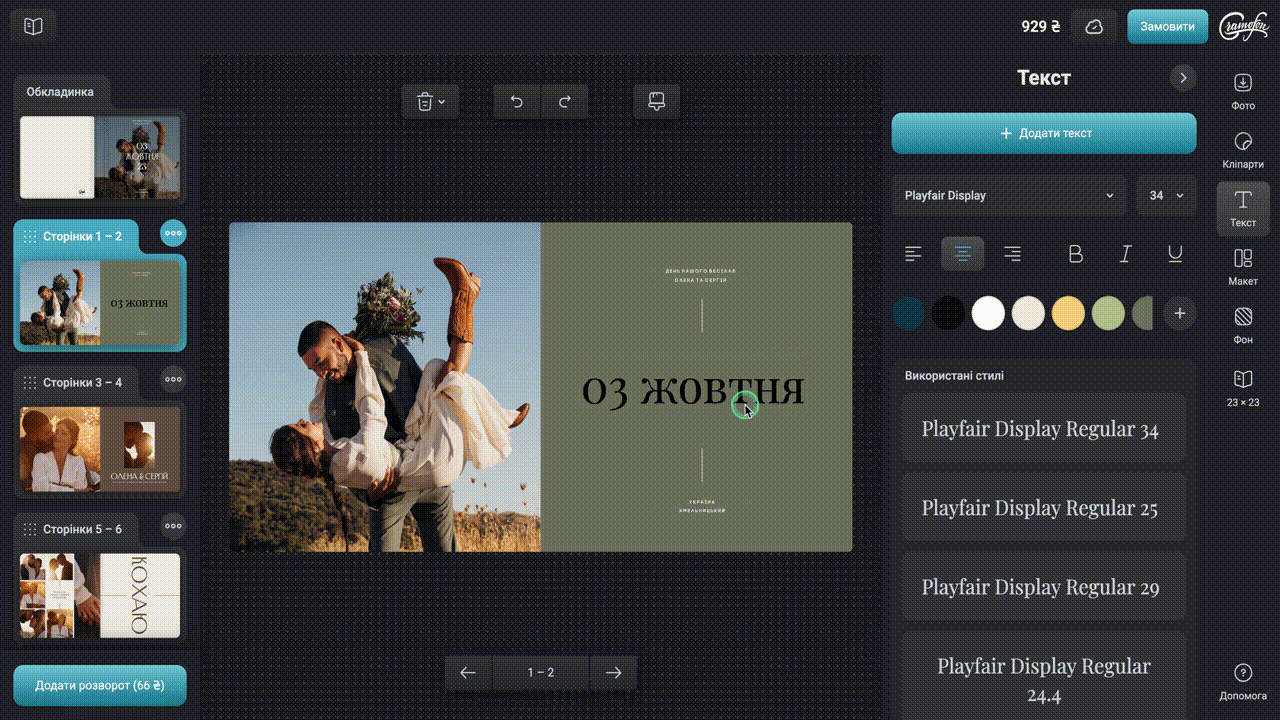Expand the Playfair Display font dropdown
The width and height of the screenshot is (1280, 720).
1008,196
